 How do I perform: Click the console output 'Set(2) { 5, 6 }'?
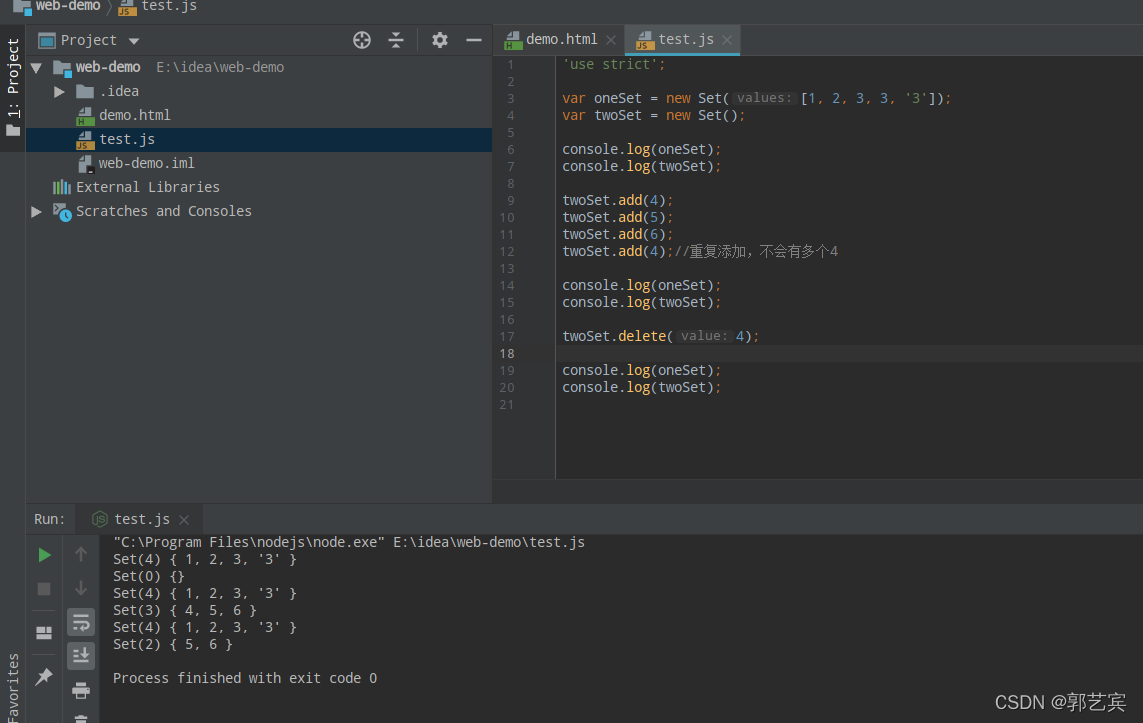click(173, 644)
